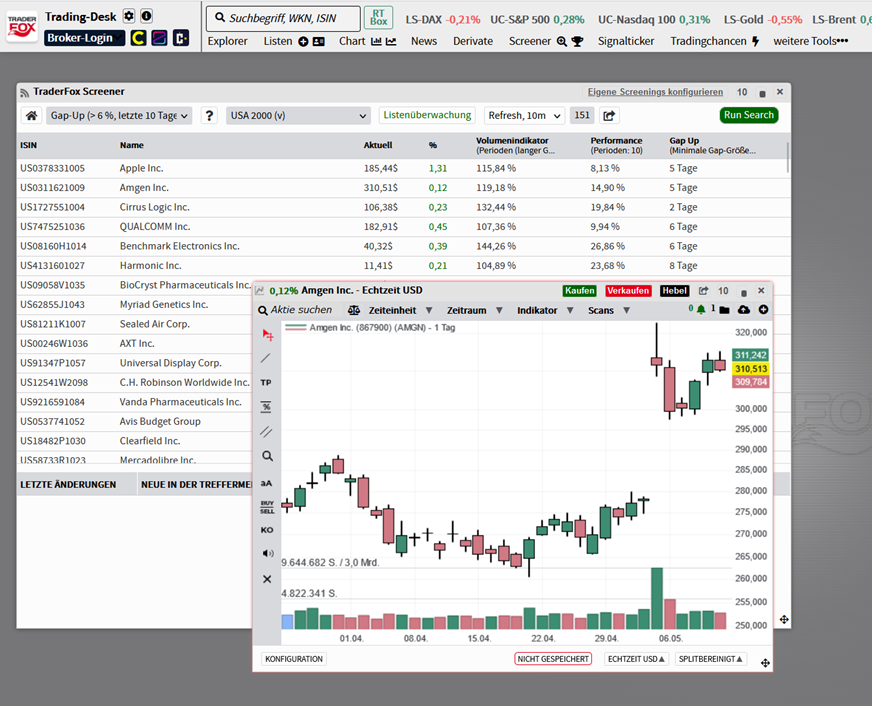Click the screener export share icon
Image resolution: width=872 pixels, height=706 pixels.
(x=610, y=116)
